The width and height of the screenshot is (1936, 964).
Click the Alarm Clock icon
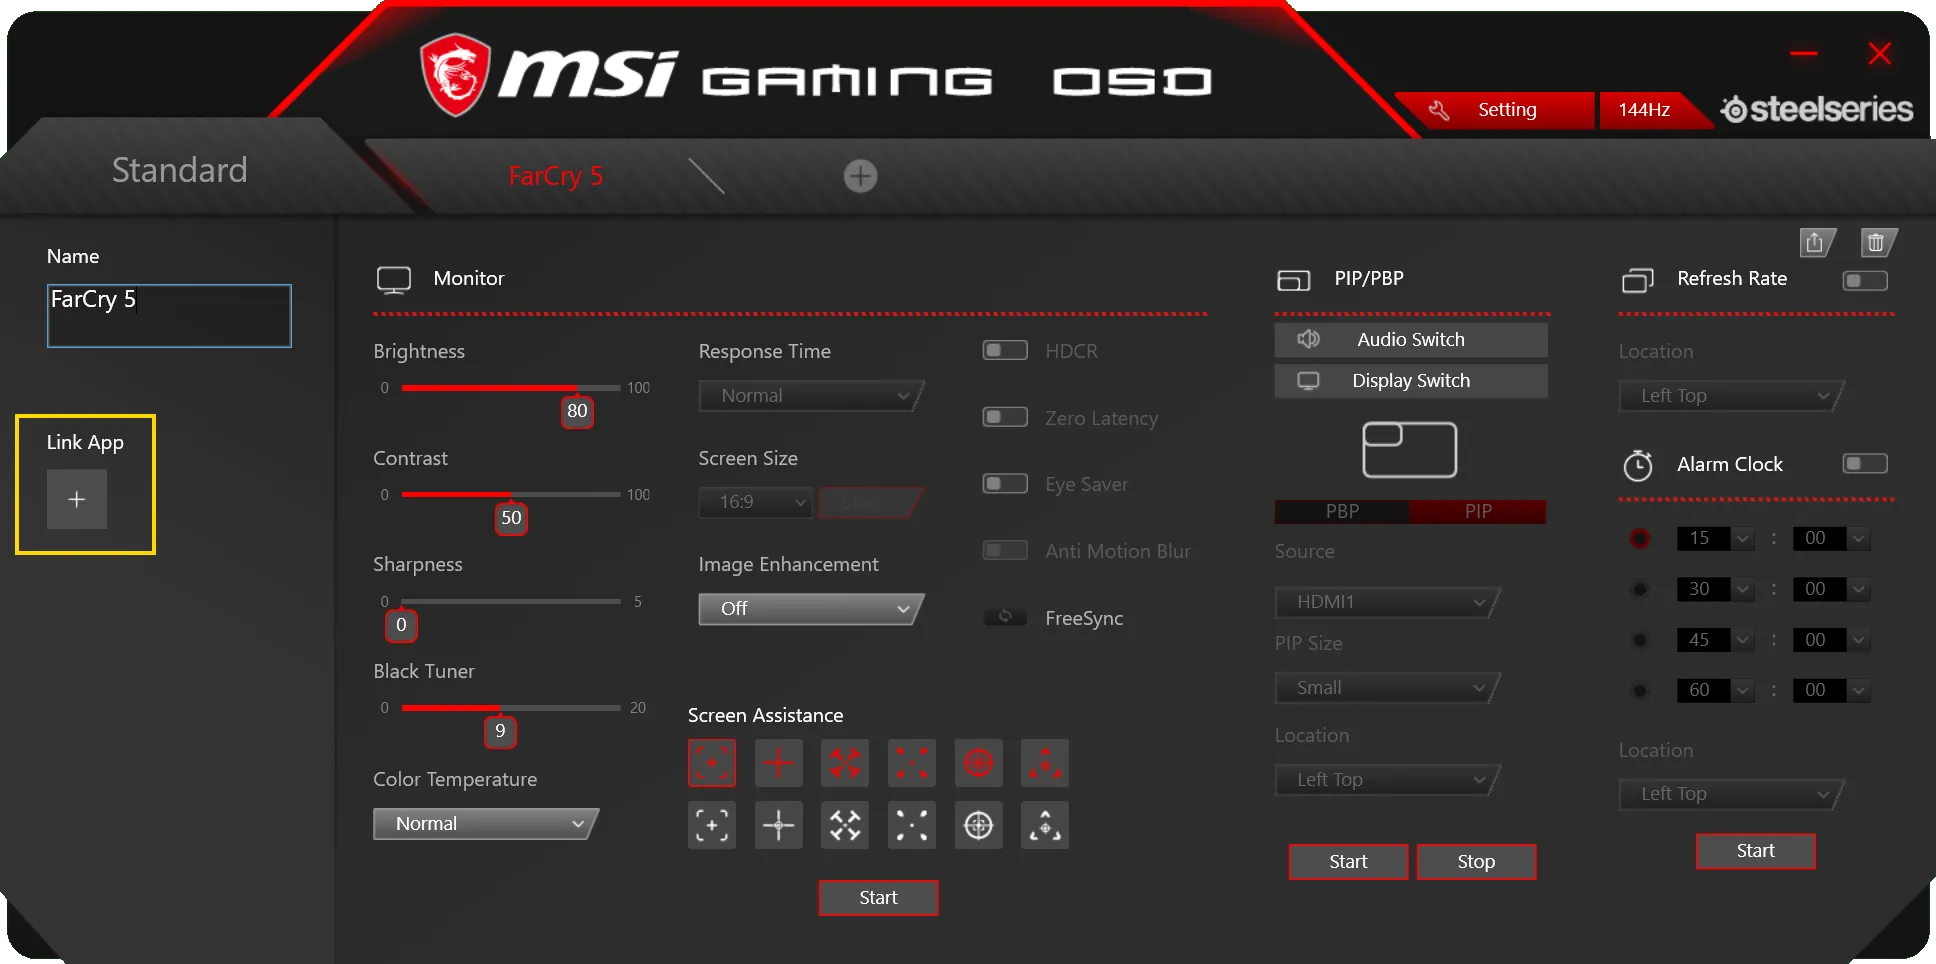1638,465
